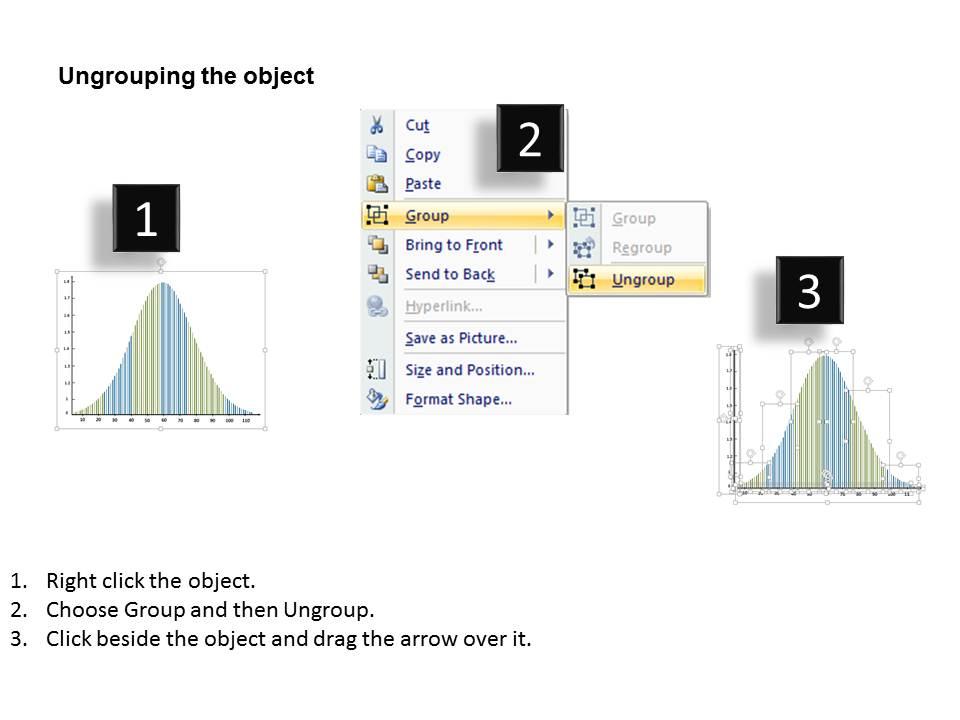
Task: Click the Send to Back icon
Action: 375,274
